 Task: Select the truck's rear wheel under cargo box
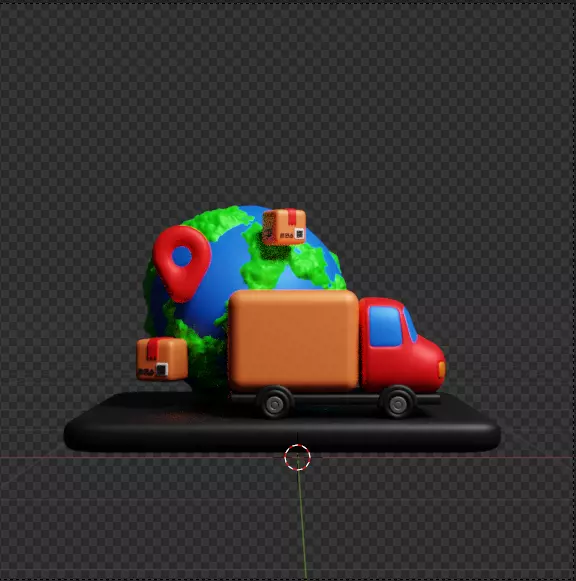coord(275,403)
